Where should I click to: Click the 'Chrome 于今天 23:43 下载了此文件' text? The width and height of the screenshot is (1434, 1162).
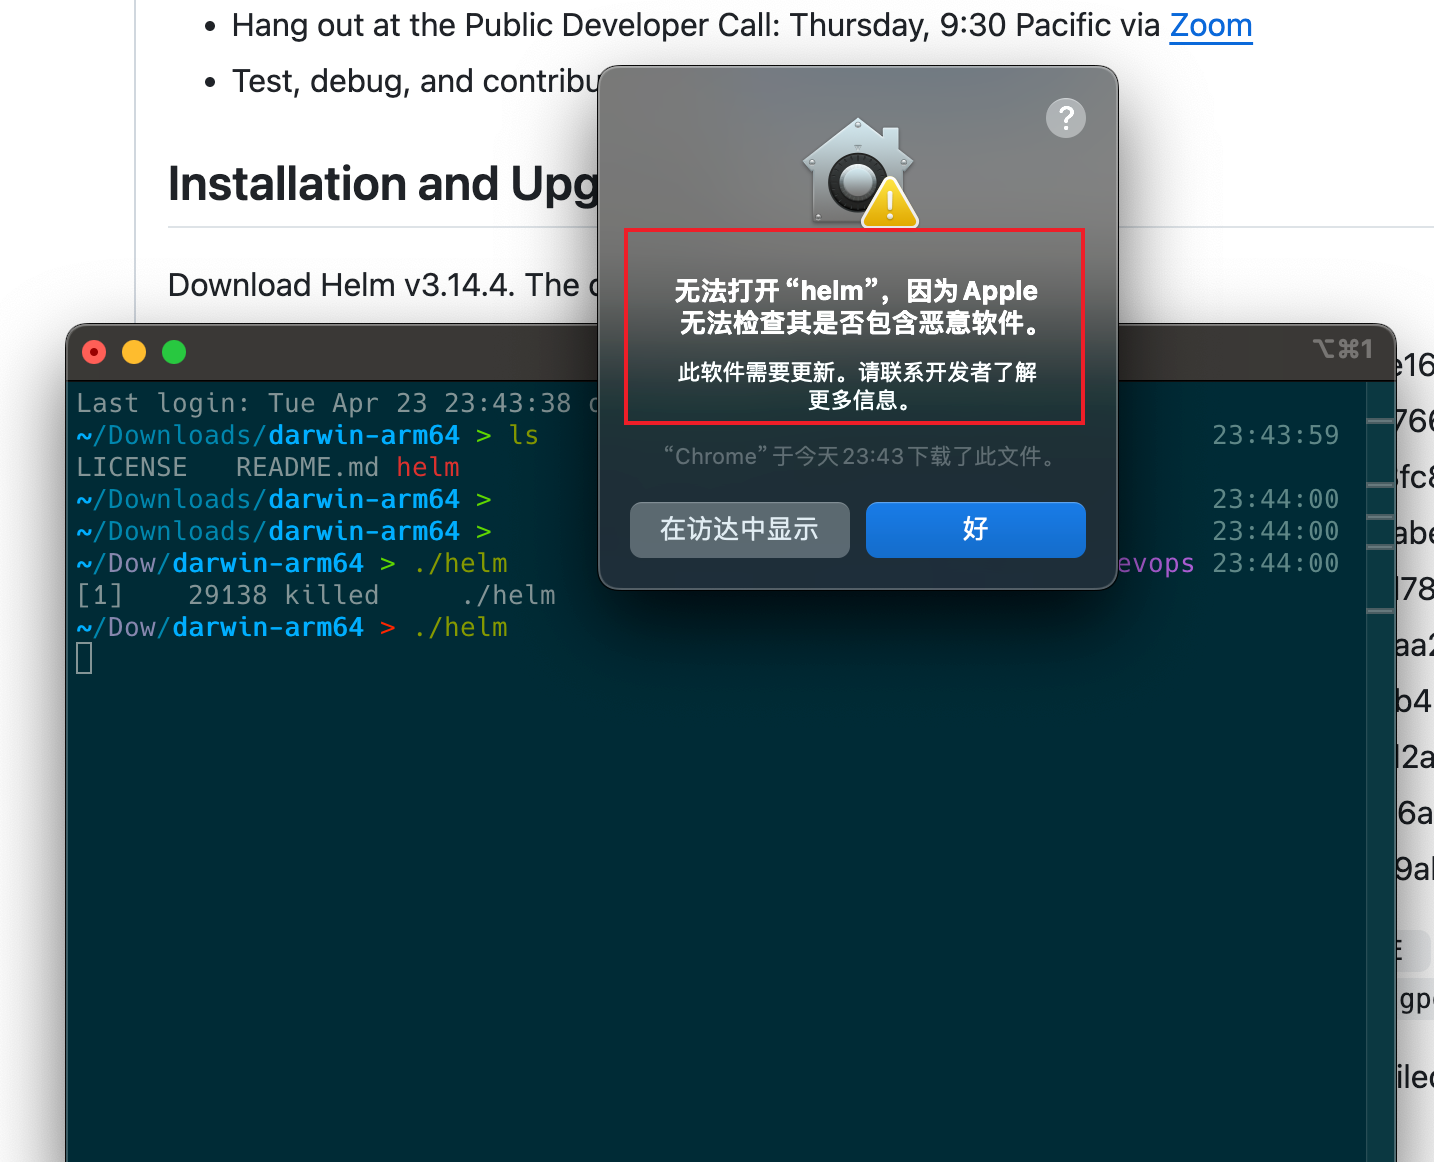pyautogui.click(x=860, y=456)
